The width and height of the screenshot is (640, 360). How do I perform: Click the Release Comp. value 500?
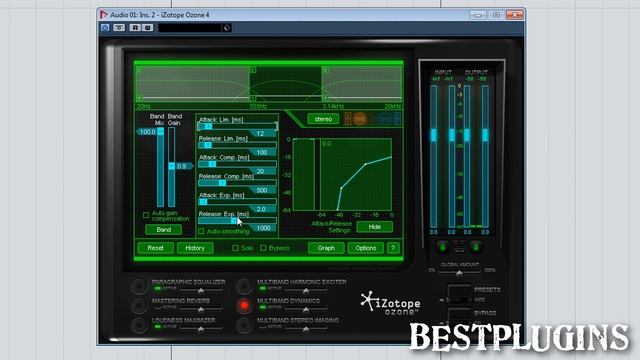click(x=262, y=190)
